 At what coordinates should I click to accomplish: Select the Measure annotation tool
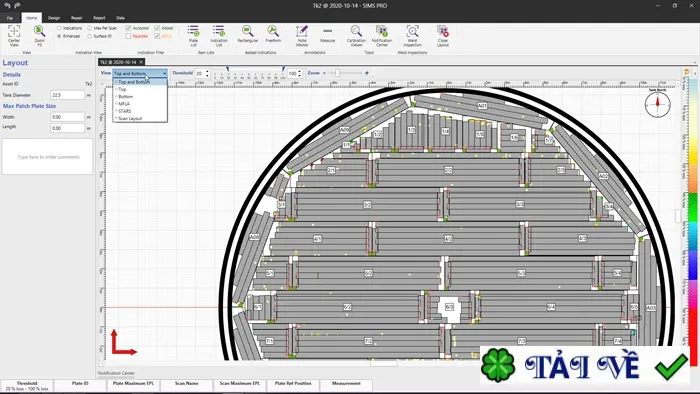click(327, 34)
